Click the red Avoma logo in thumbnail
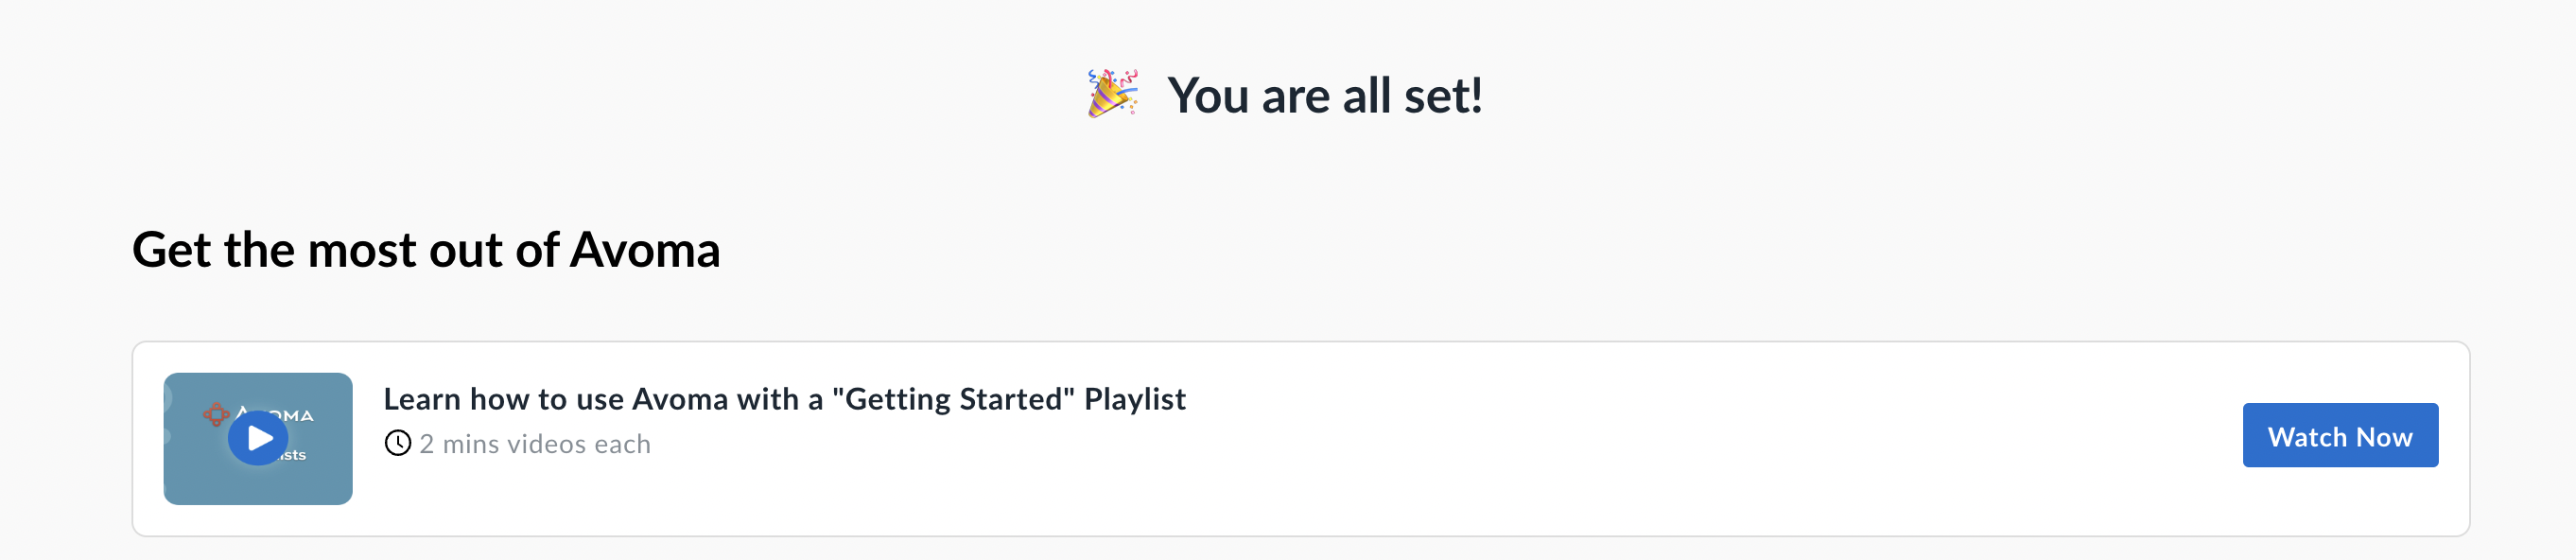 tap(216, 414)
